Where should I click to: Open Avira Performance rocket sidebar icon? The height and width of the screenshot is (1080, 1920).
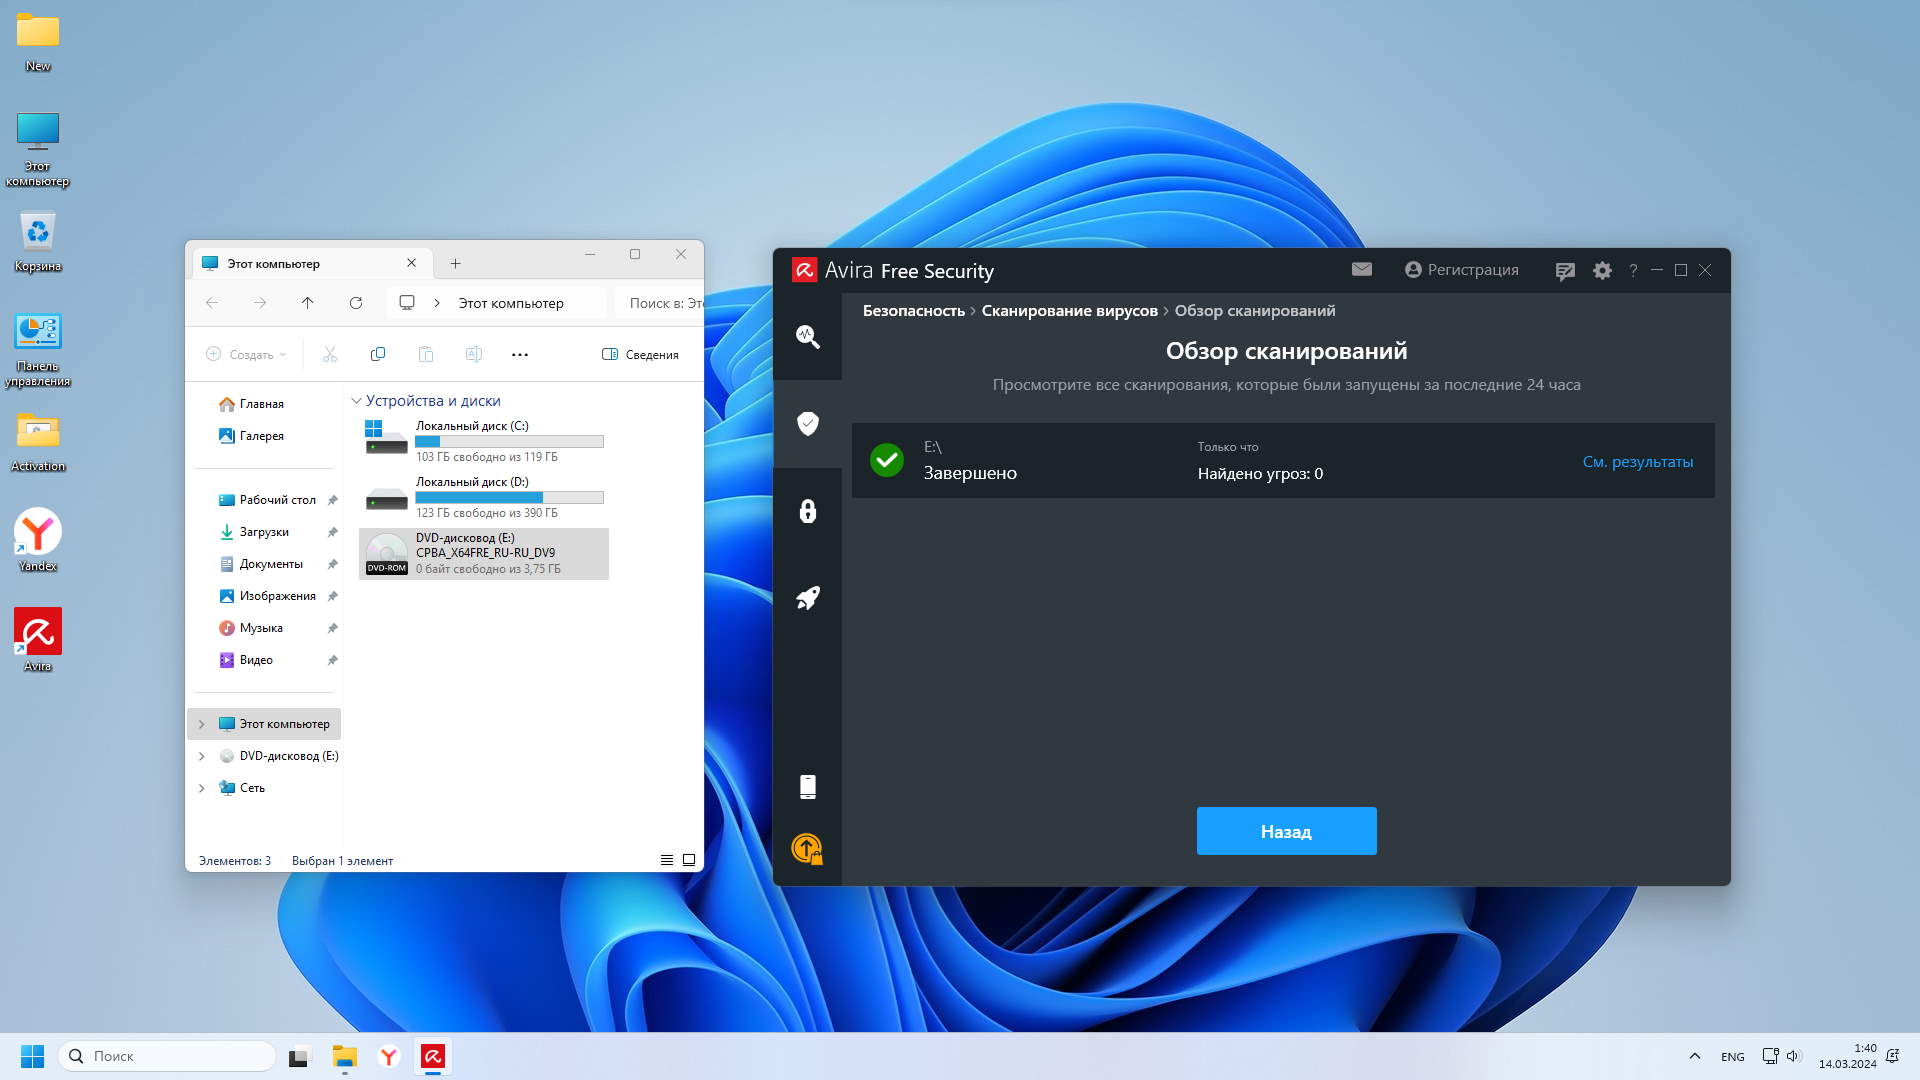coord(807,598)
